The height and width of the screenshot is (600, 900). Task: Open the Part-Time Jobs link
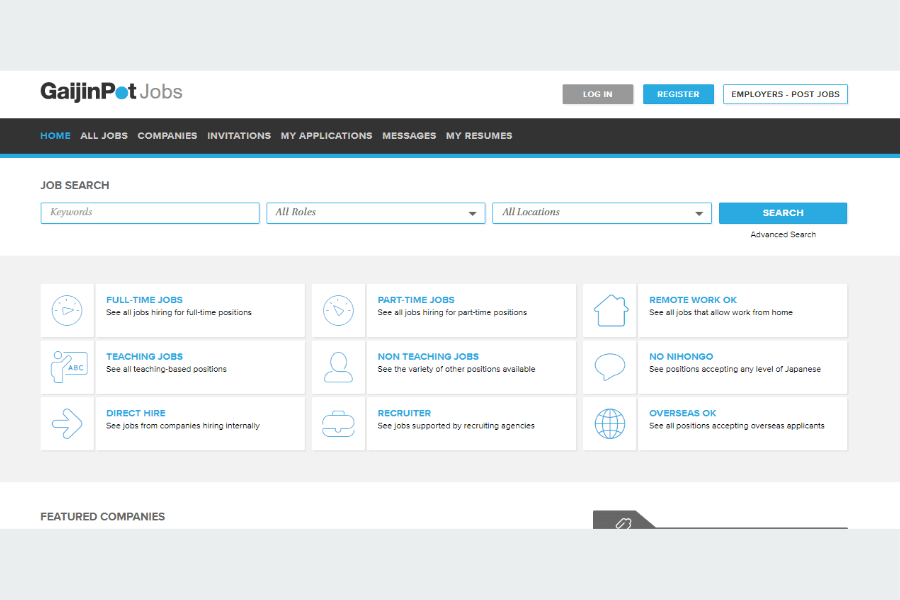tap(416, 300)
